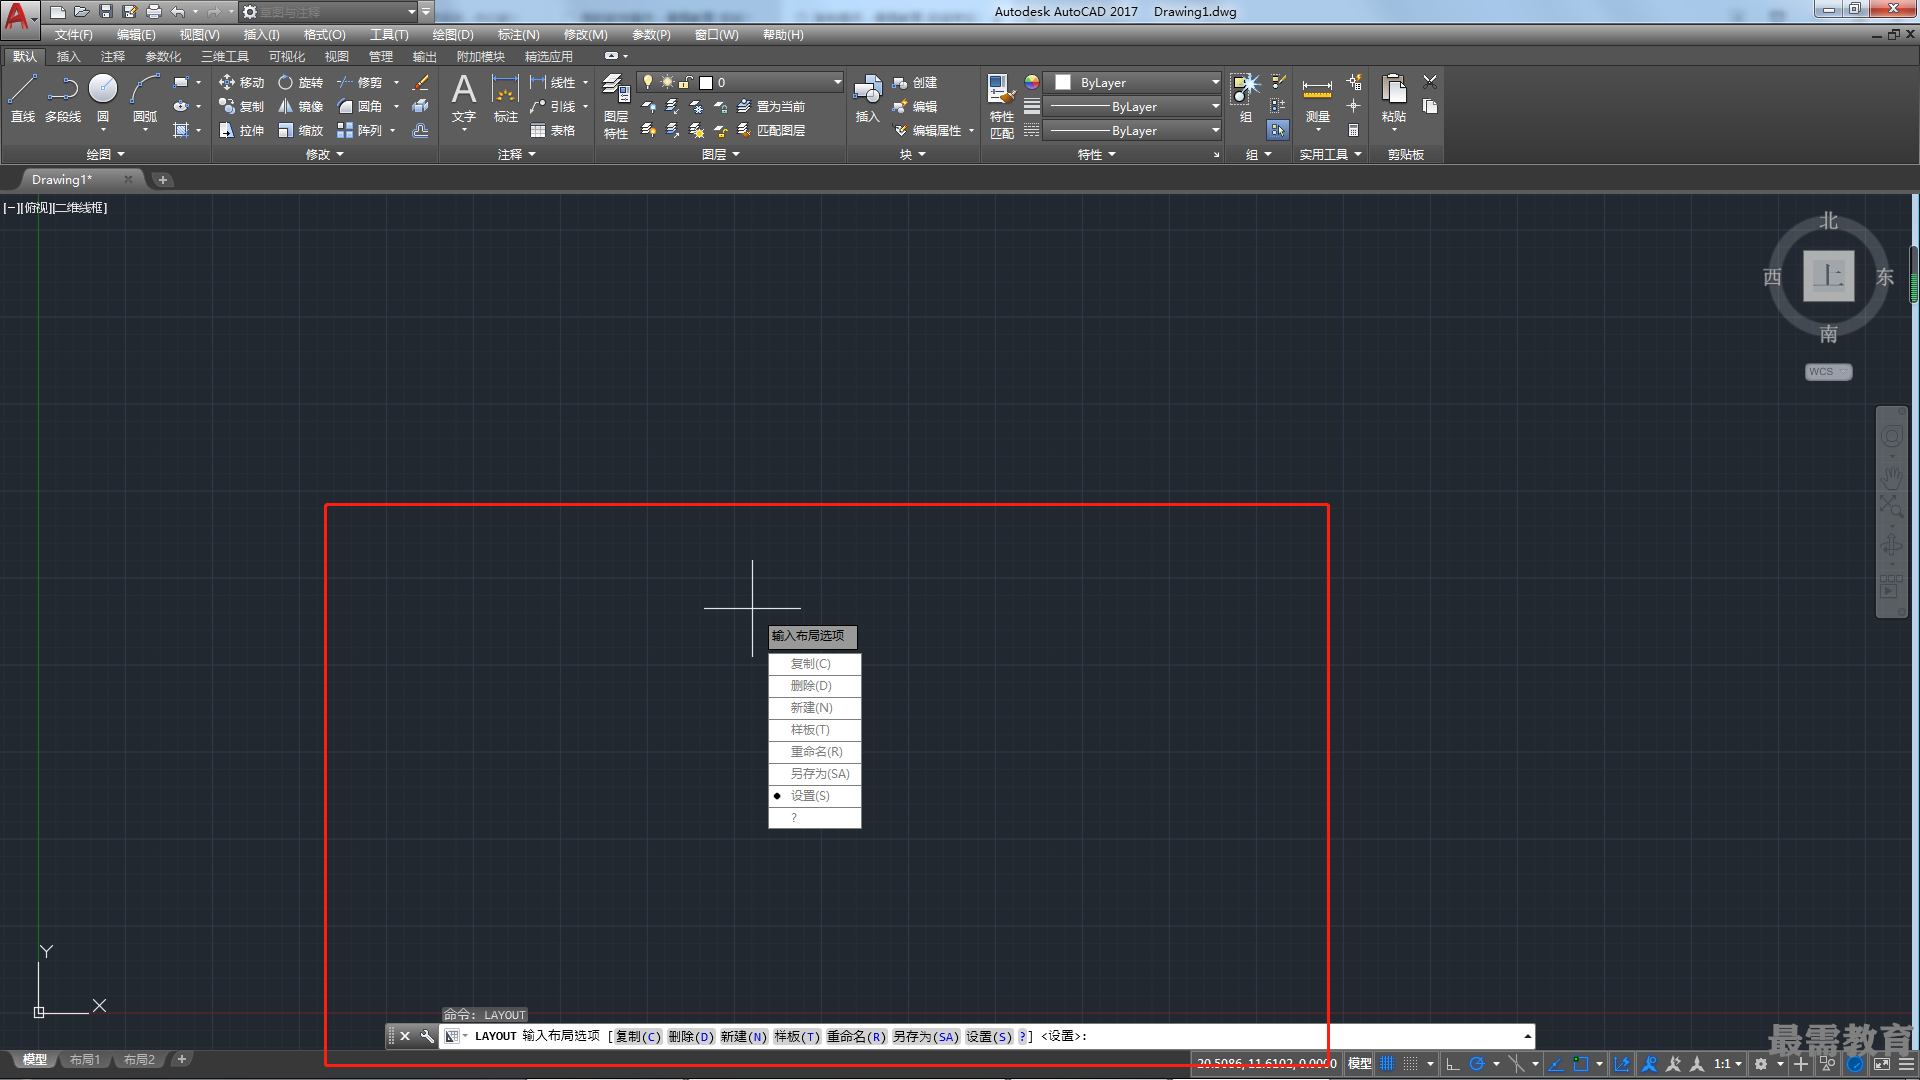Click the 插入 (Insert block) icon
Viewport: 1920px width, 1080px height.
tap(867, 98)
